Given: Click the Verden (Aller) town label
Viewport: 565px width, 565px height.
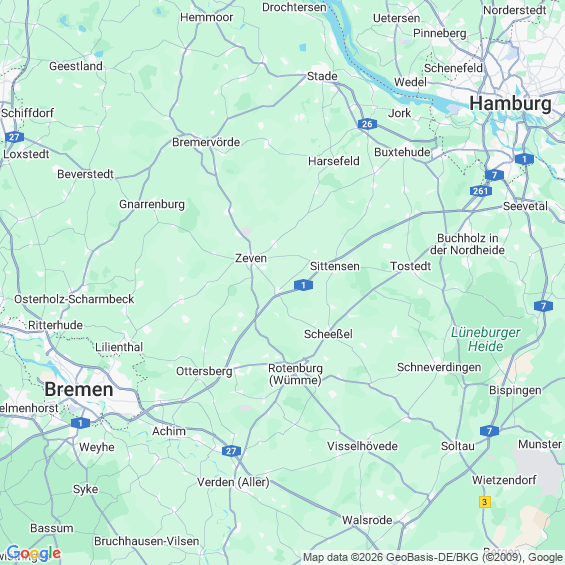Looking at the screenshot, I should (233, 482).
